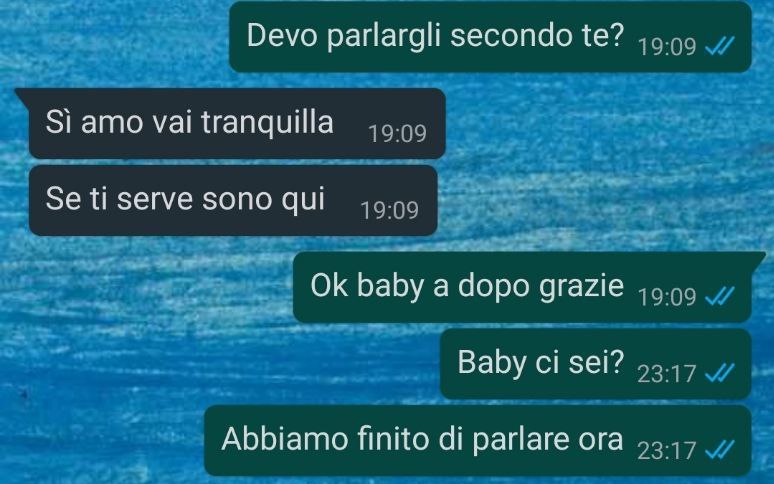
Task: Select the 'Abbiamo finito di parlare ora' message
Action: (478, 441)
